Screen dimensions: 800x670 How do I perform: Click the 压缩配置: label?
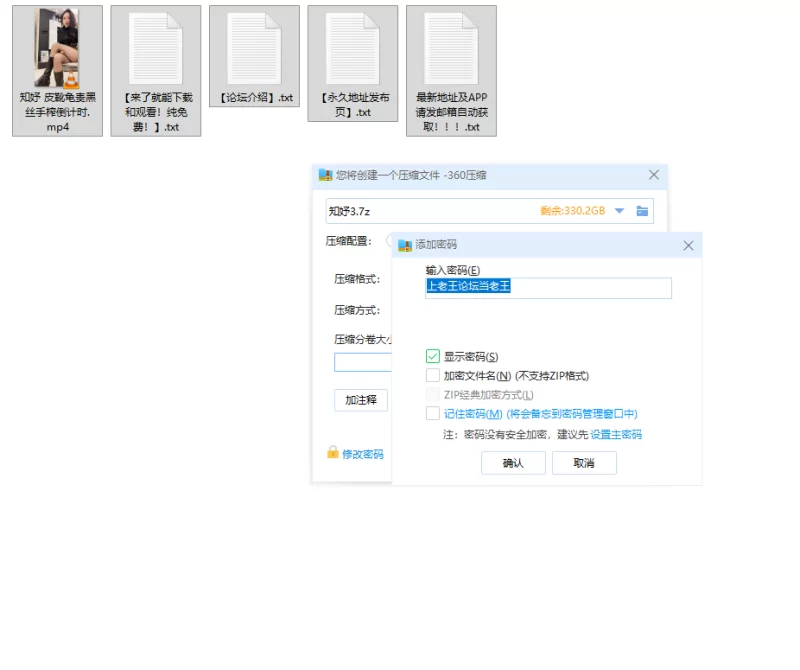[349, 241]
